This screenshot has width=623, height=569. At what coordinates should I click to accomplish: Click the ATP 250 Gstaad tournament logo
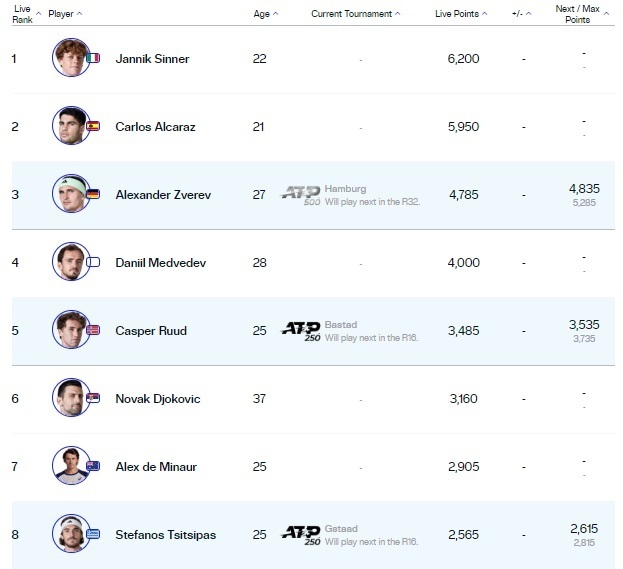tap(301, 534)
